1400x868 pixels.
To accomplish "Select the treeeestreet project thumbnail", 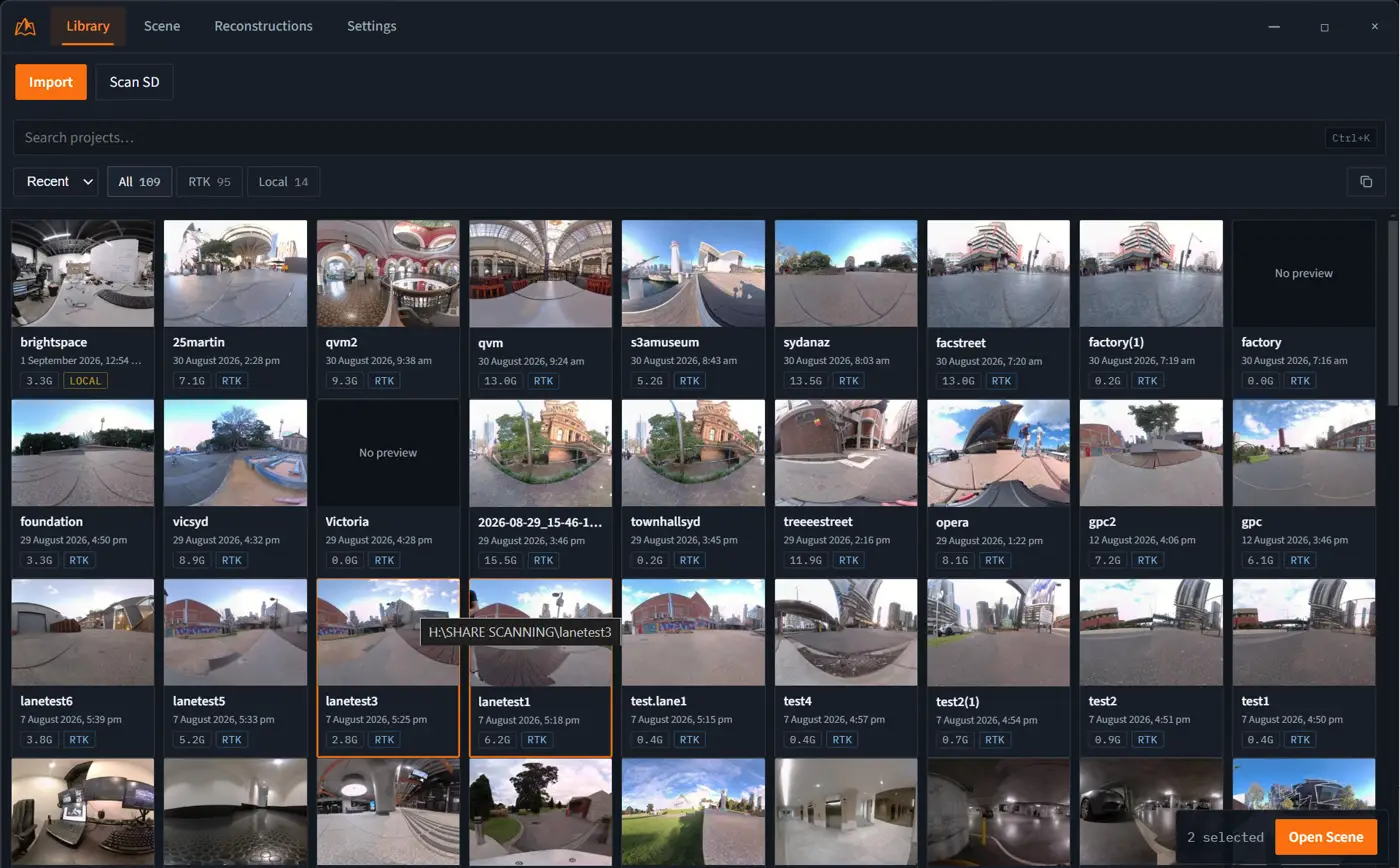I will point(846,453).
